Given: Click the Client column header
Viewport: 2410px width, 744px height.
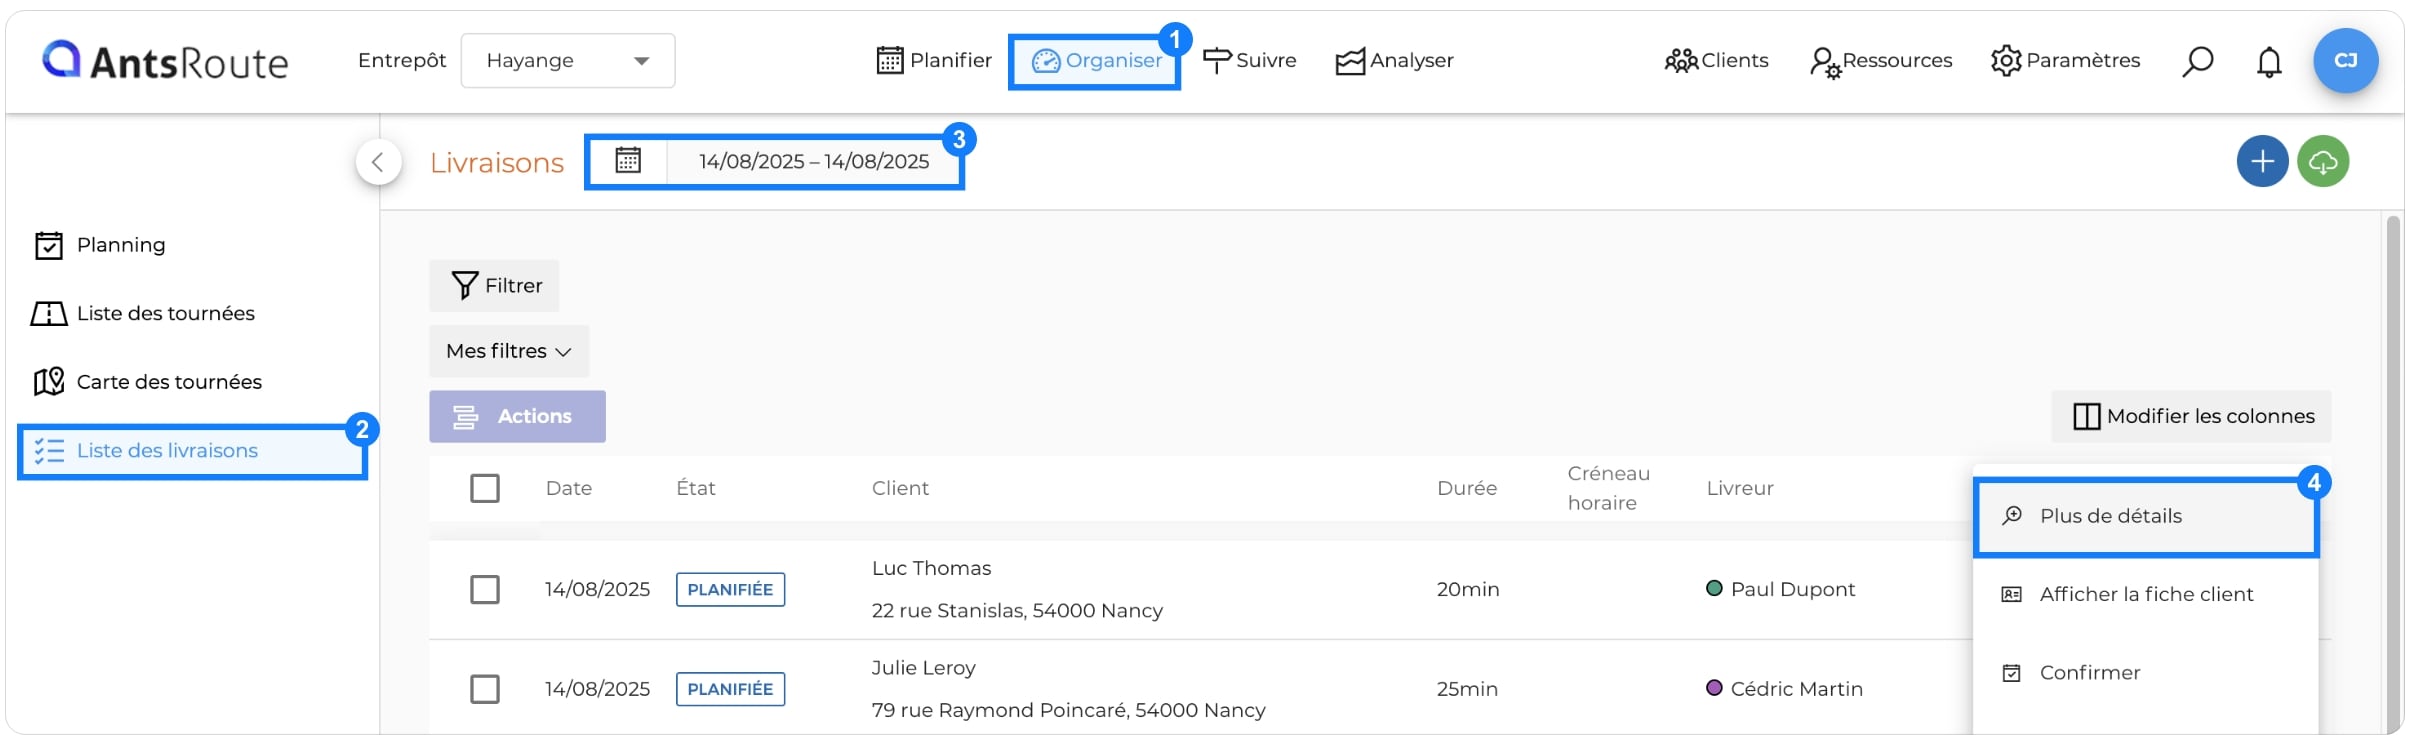Looking at the screenshot, I should coord(900,488).
